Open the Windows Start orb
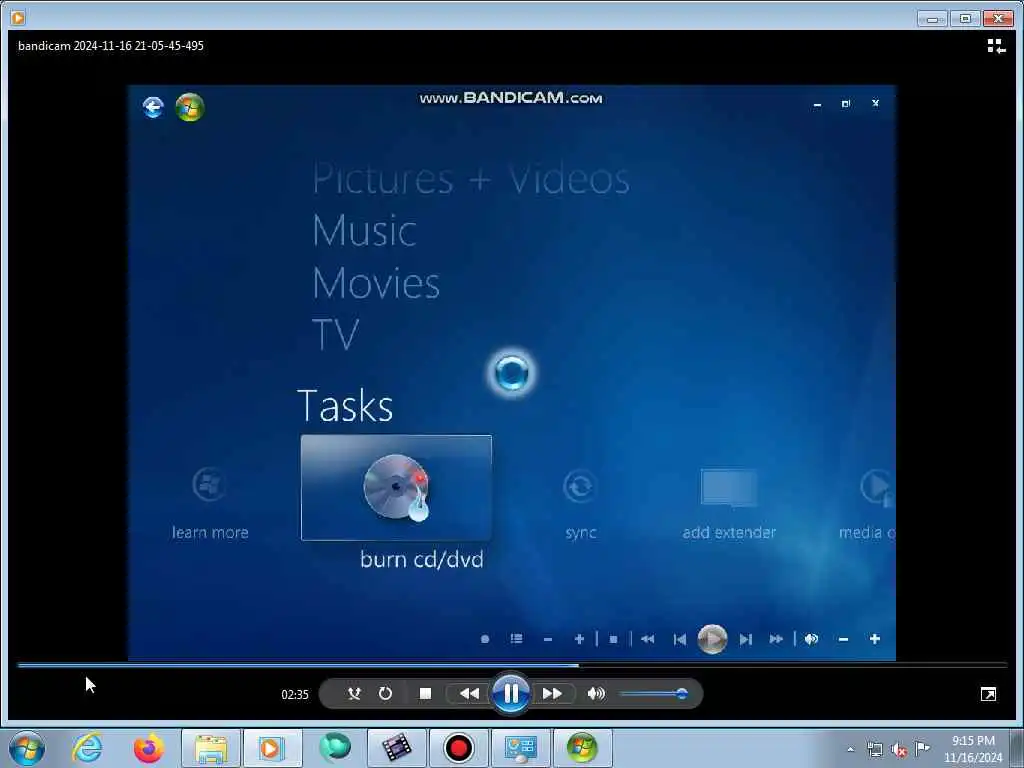The image size is (1024, 768). pos(27,748)
